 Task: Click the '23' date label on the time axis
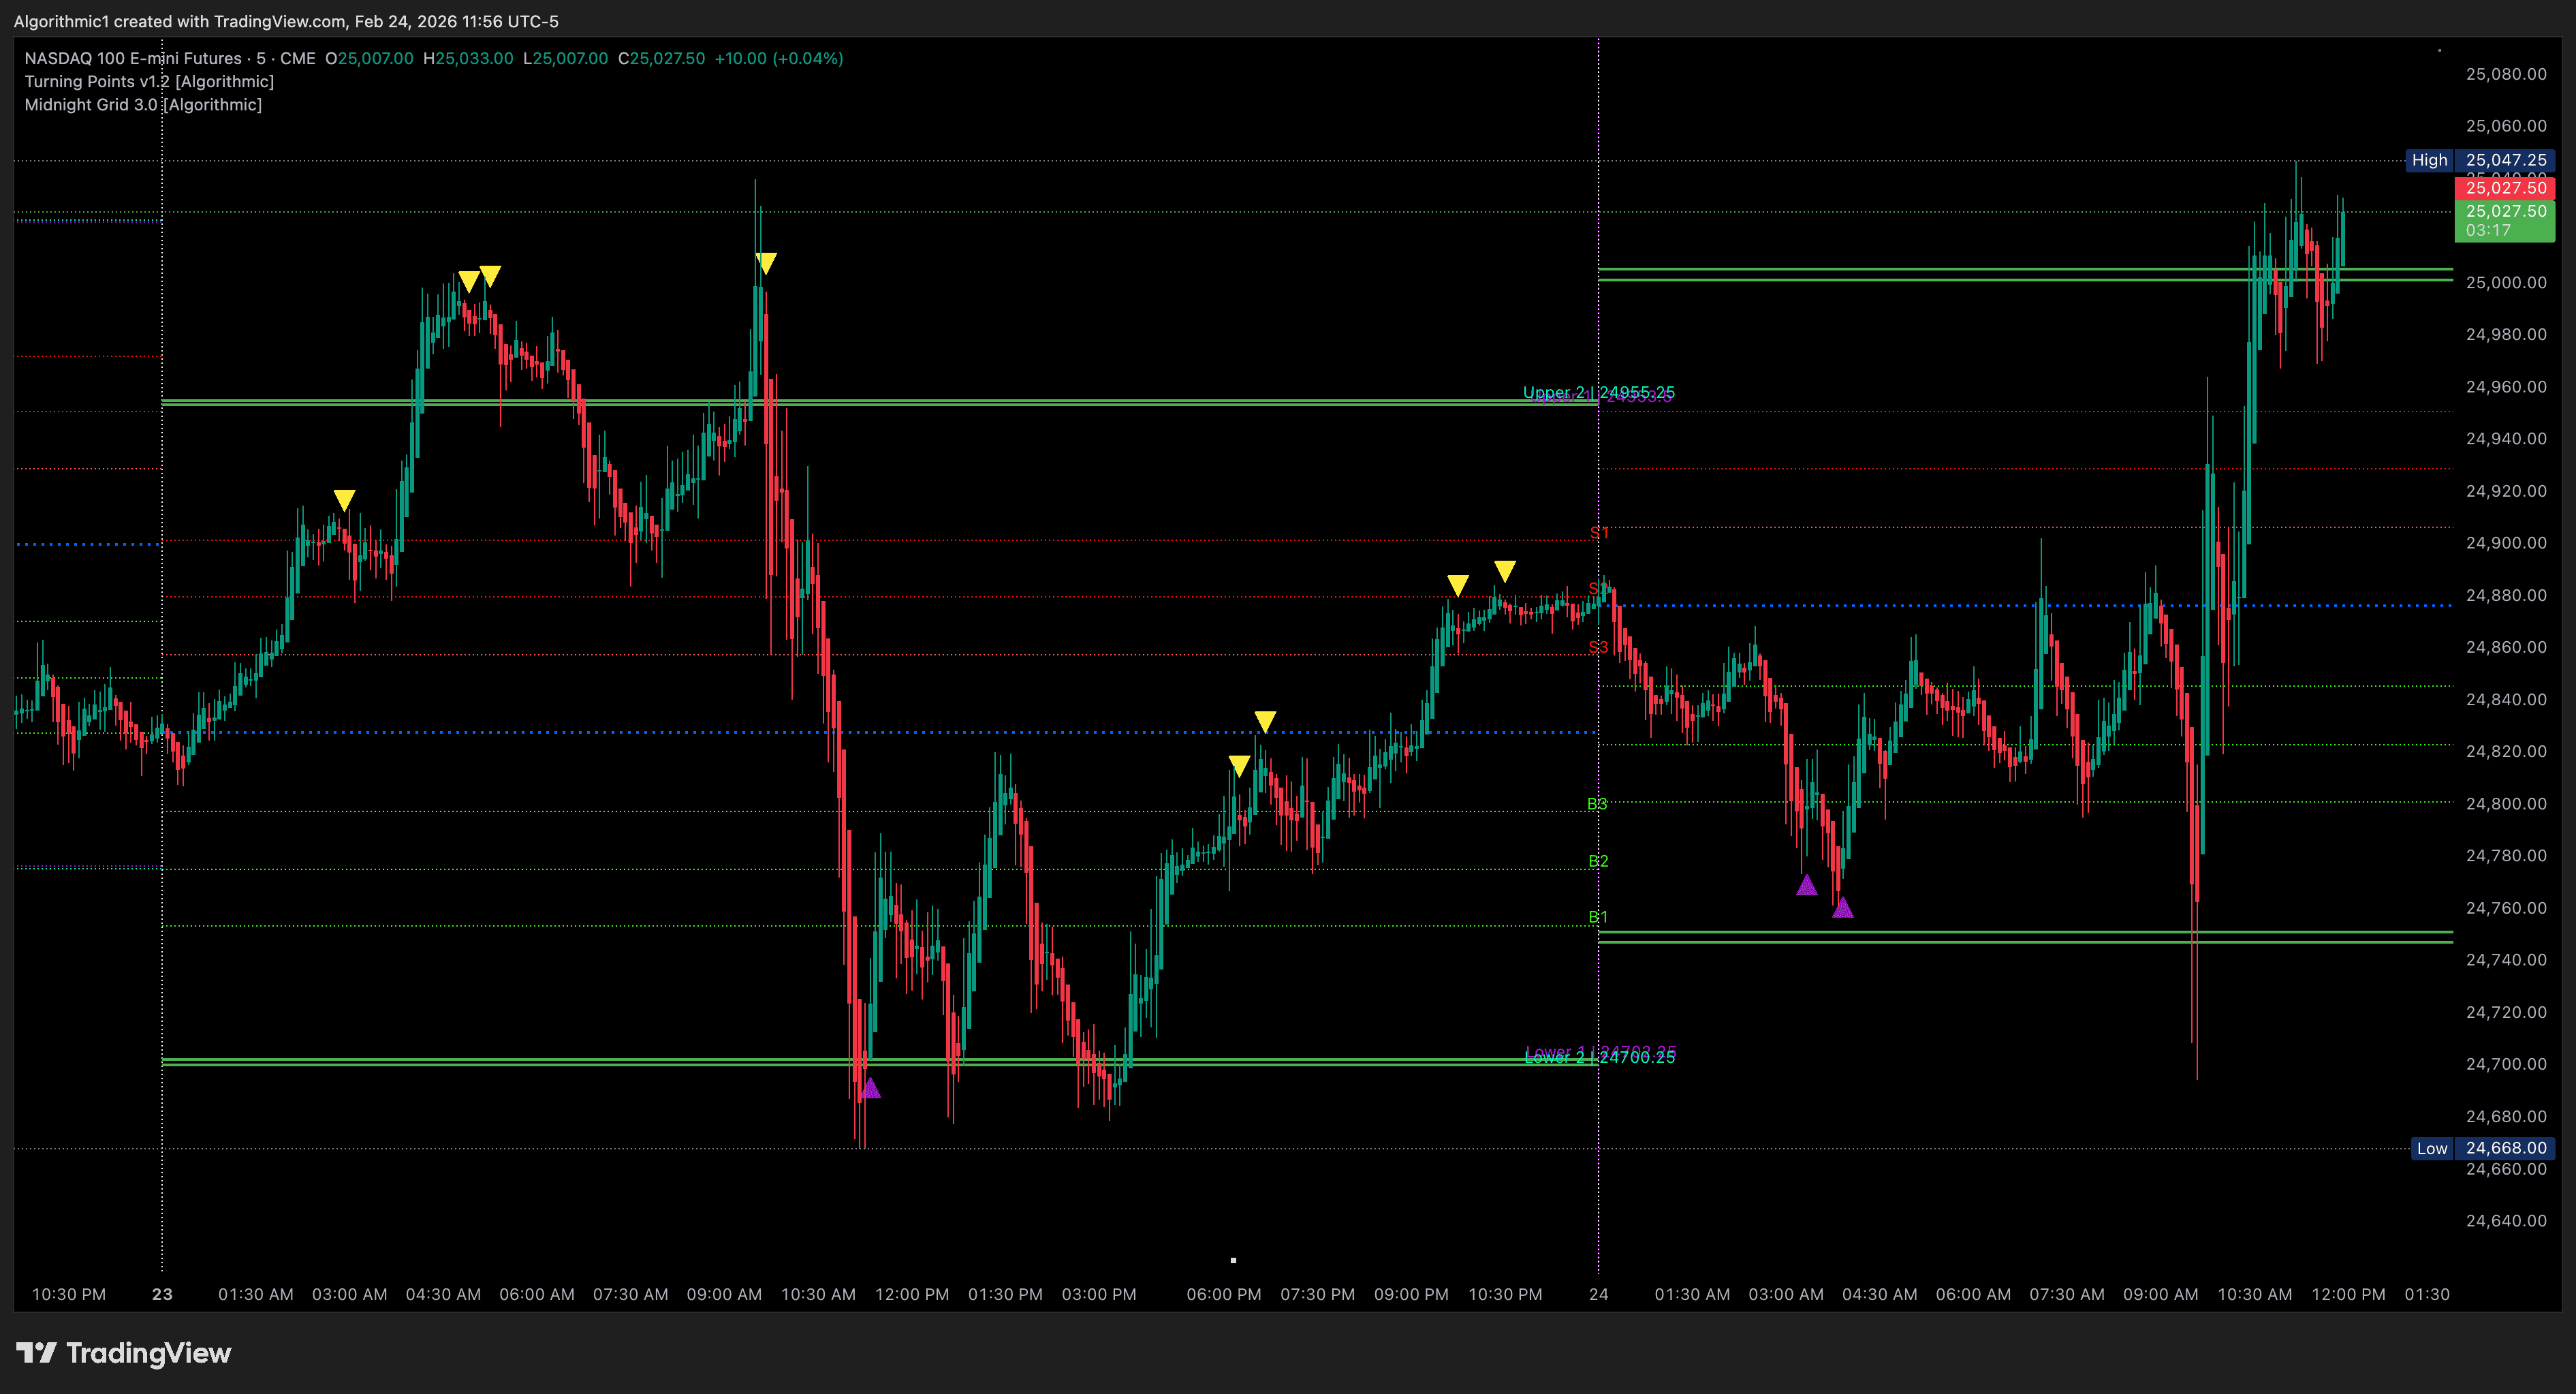click(x=162, y=1293)
